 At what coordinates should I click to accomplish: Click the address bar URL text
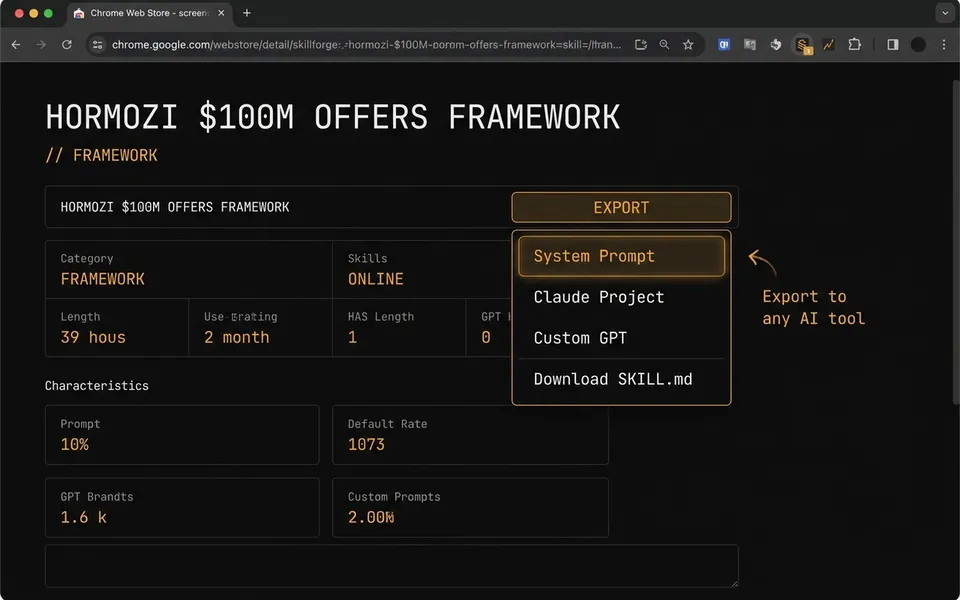(x=366, y=45)
